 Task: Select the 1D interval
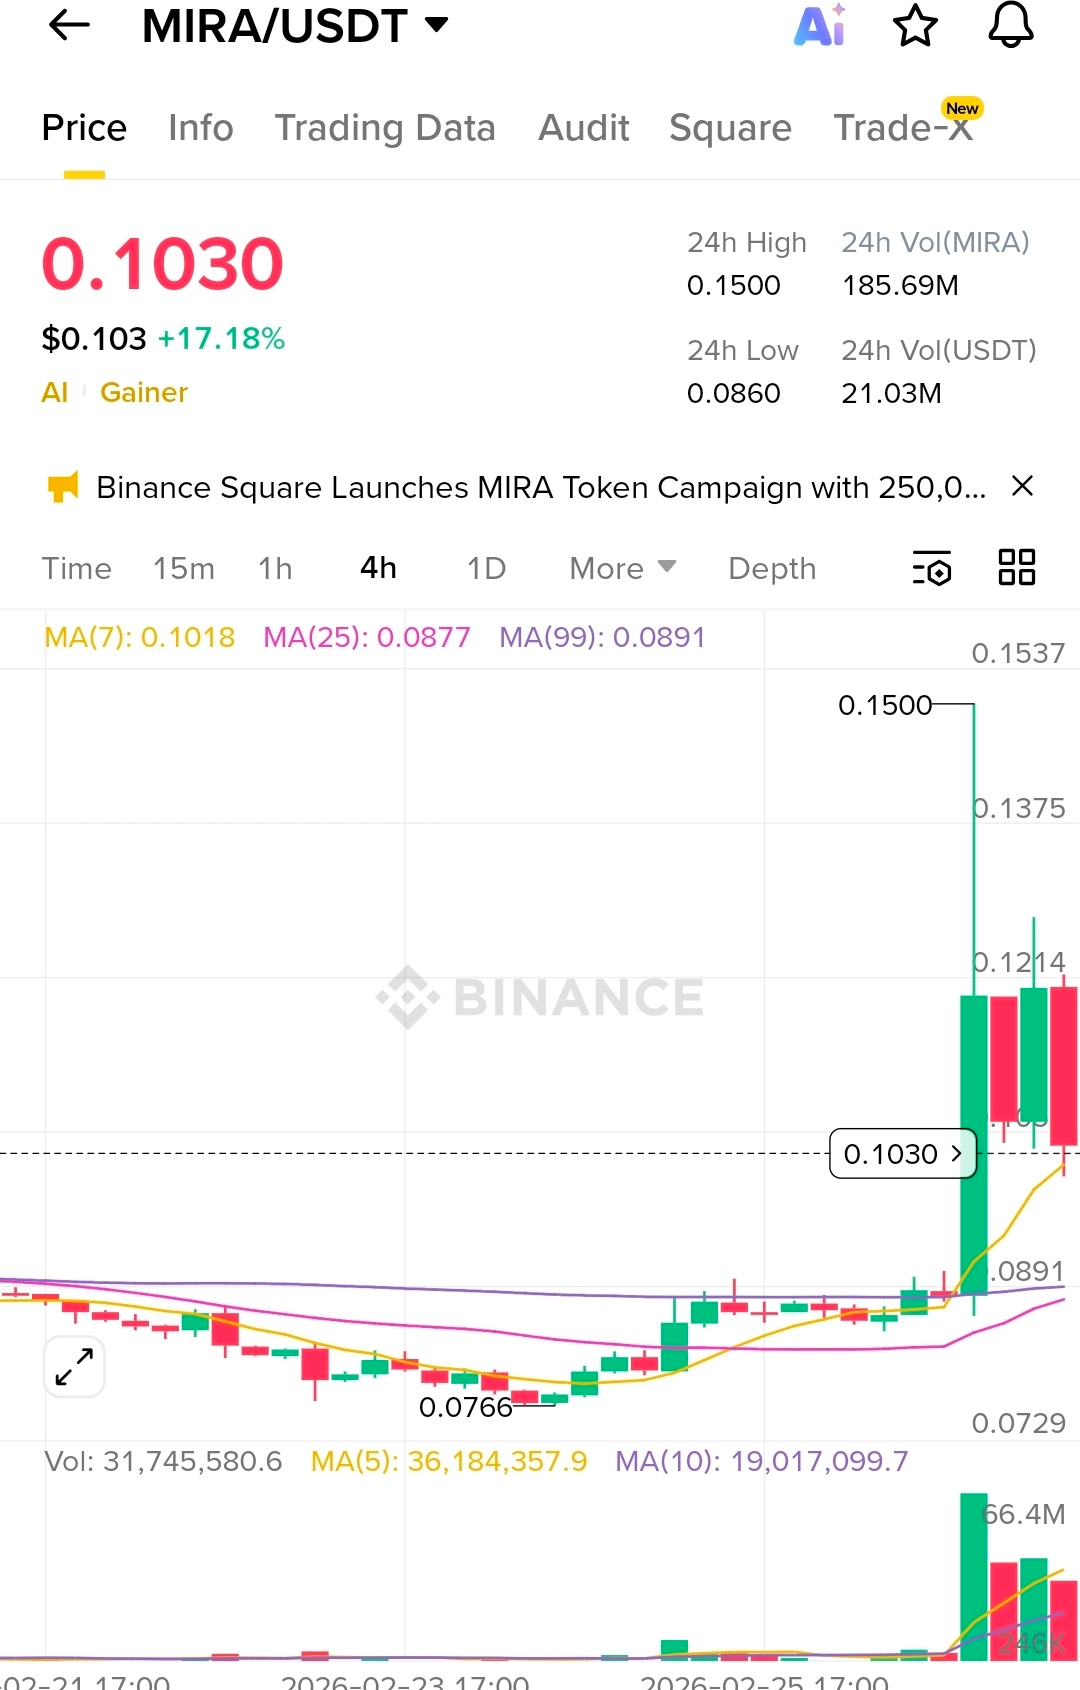tap(486, 568)
